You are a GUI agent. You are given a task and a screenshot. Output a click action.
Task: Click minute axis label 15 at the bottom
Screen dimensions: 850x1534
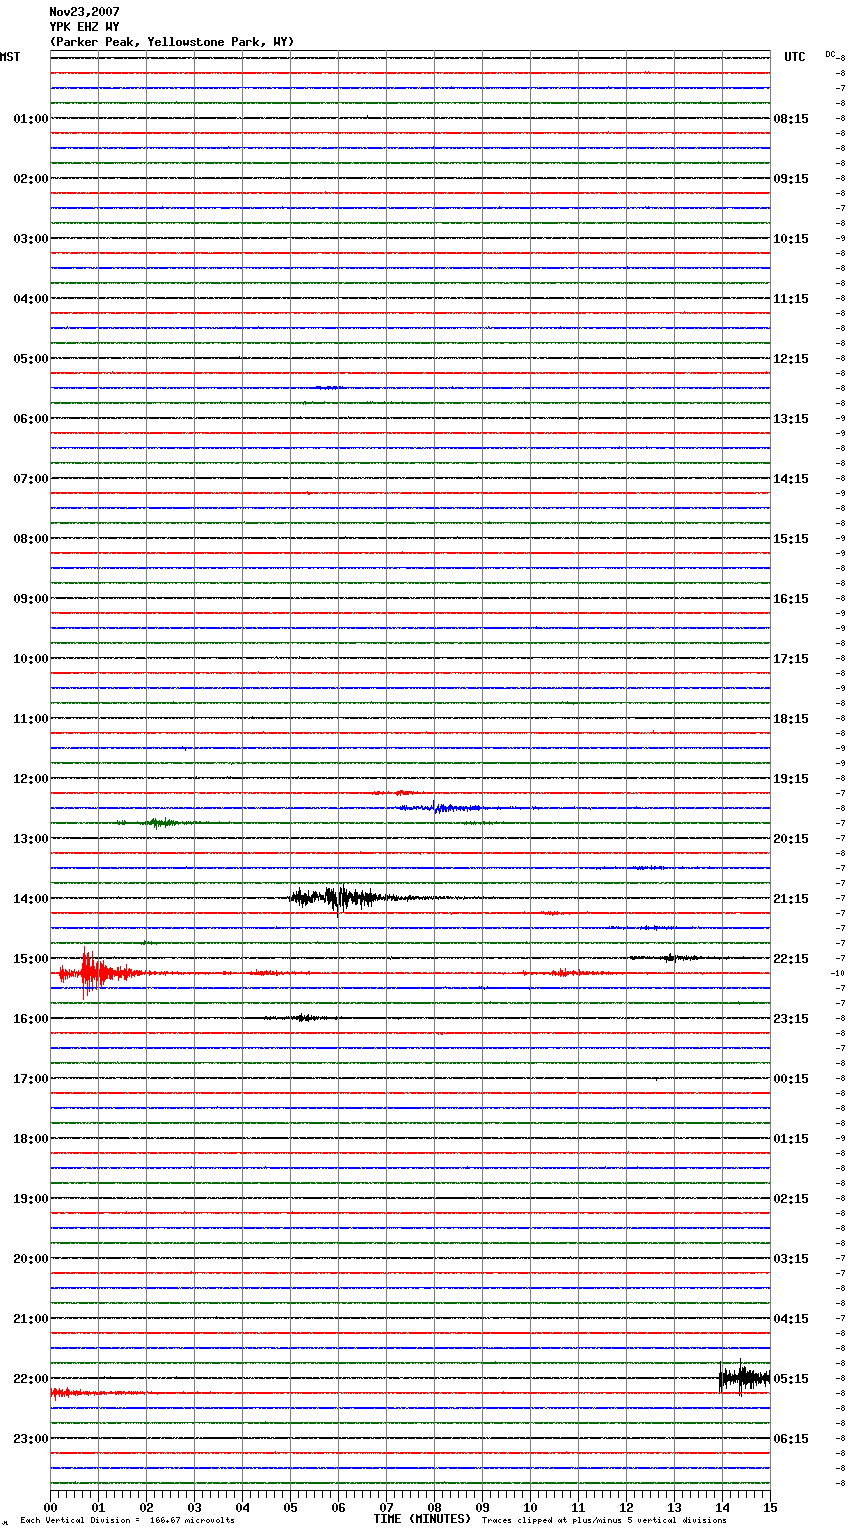click(x=770, y=1507)
